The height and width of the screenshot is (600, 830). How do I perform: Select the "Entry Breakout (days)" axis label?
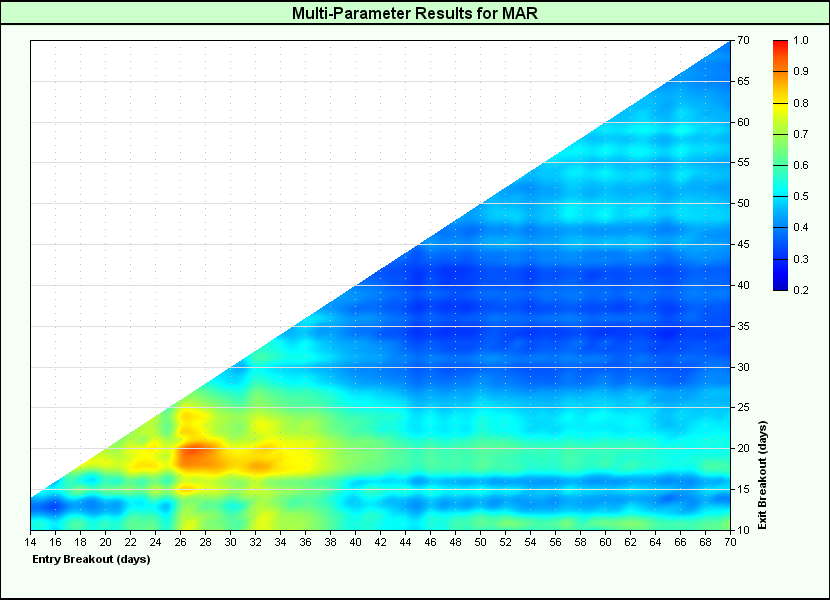tap(91, 559)
